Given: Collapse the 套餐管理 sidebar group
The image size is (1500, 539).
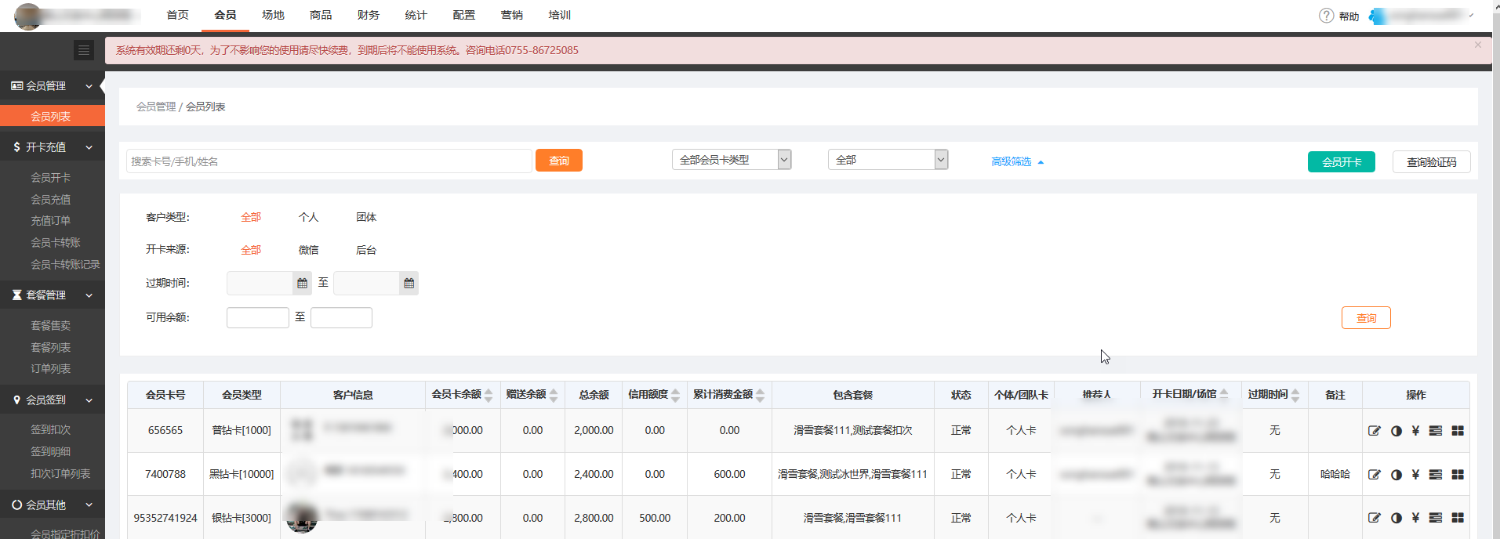Looking at the screenshot, I should point(52,295).
